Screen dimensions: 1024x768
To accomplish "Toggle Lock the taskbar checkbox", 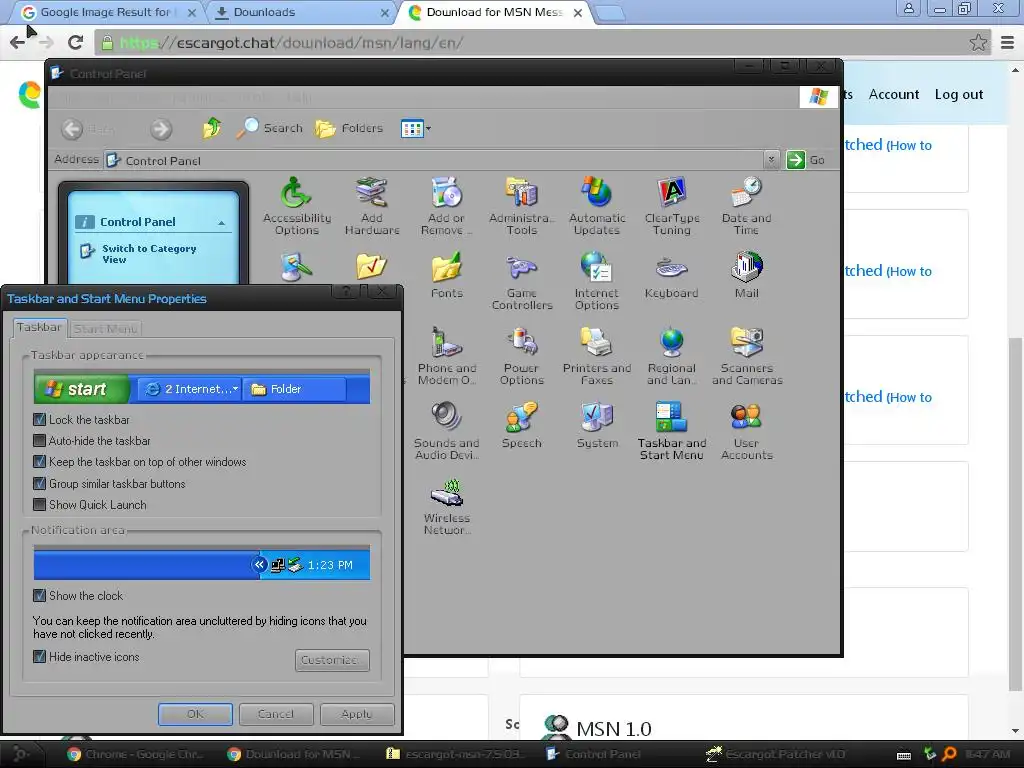I will [x=39, y=419].
